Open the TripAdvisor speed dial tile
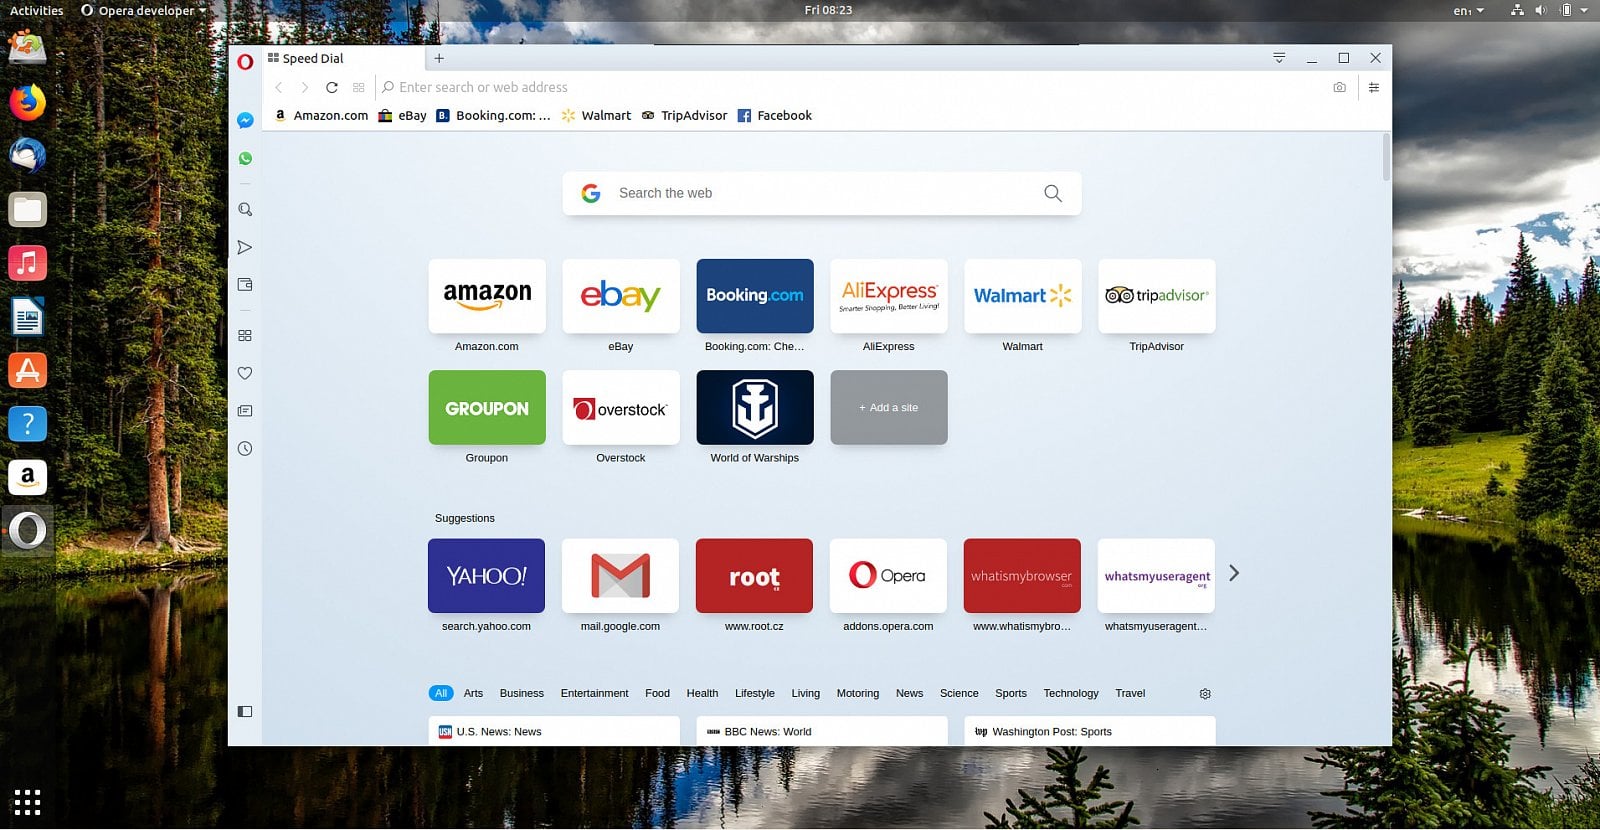Image resolution: width=1600 pixels, height=830 pixels. (x=1157, y=296)
